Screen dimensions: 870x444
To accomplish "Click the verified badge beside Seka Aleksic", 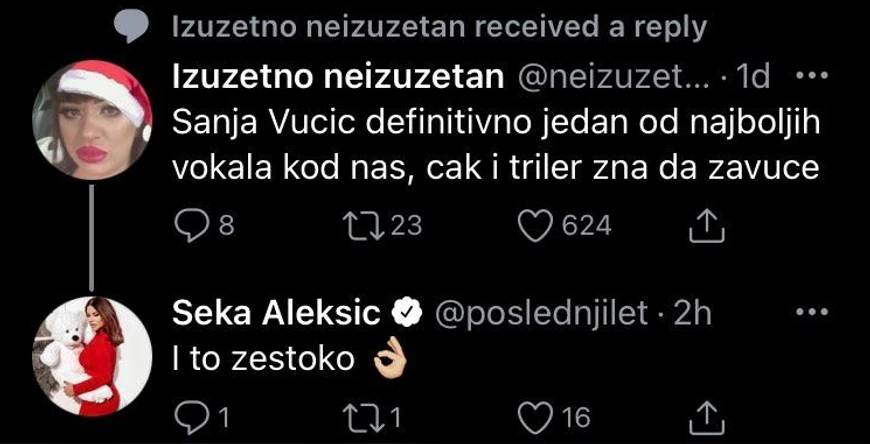I will [x=405, y=314].
